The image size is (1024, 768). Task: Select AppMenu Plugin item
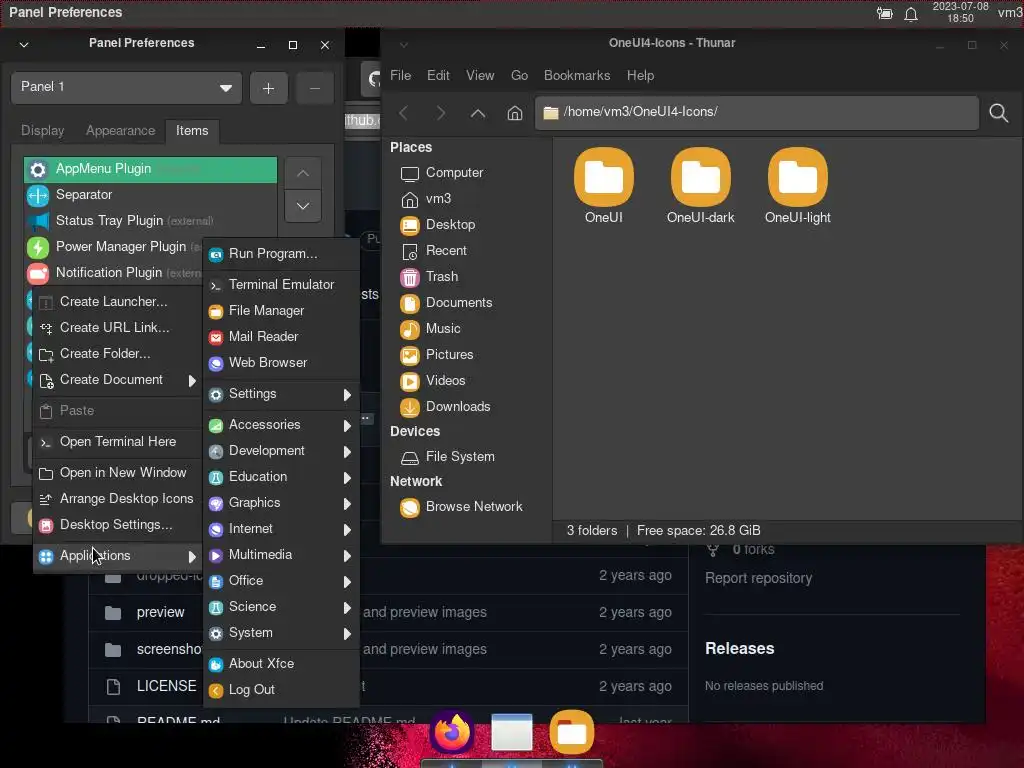tap(150, 169)
